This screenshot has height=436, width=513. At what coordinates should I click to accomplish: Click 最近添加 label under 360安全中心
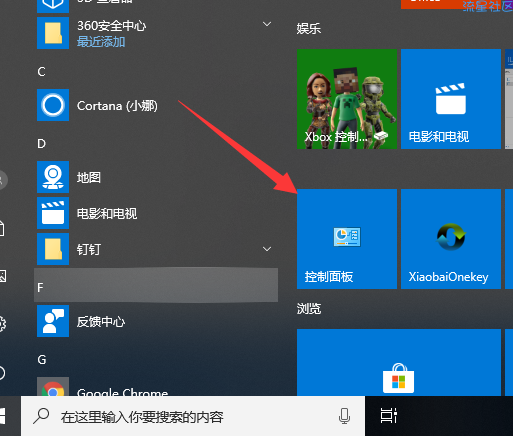(101, 42)
